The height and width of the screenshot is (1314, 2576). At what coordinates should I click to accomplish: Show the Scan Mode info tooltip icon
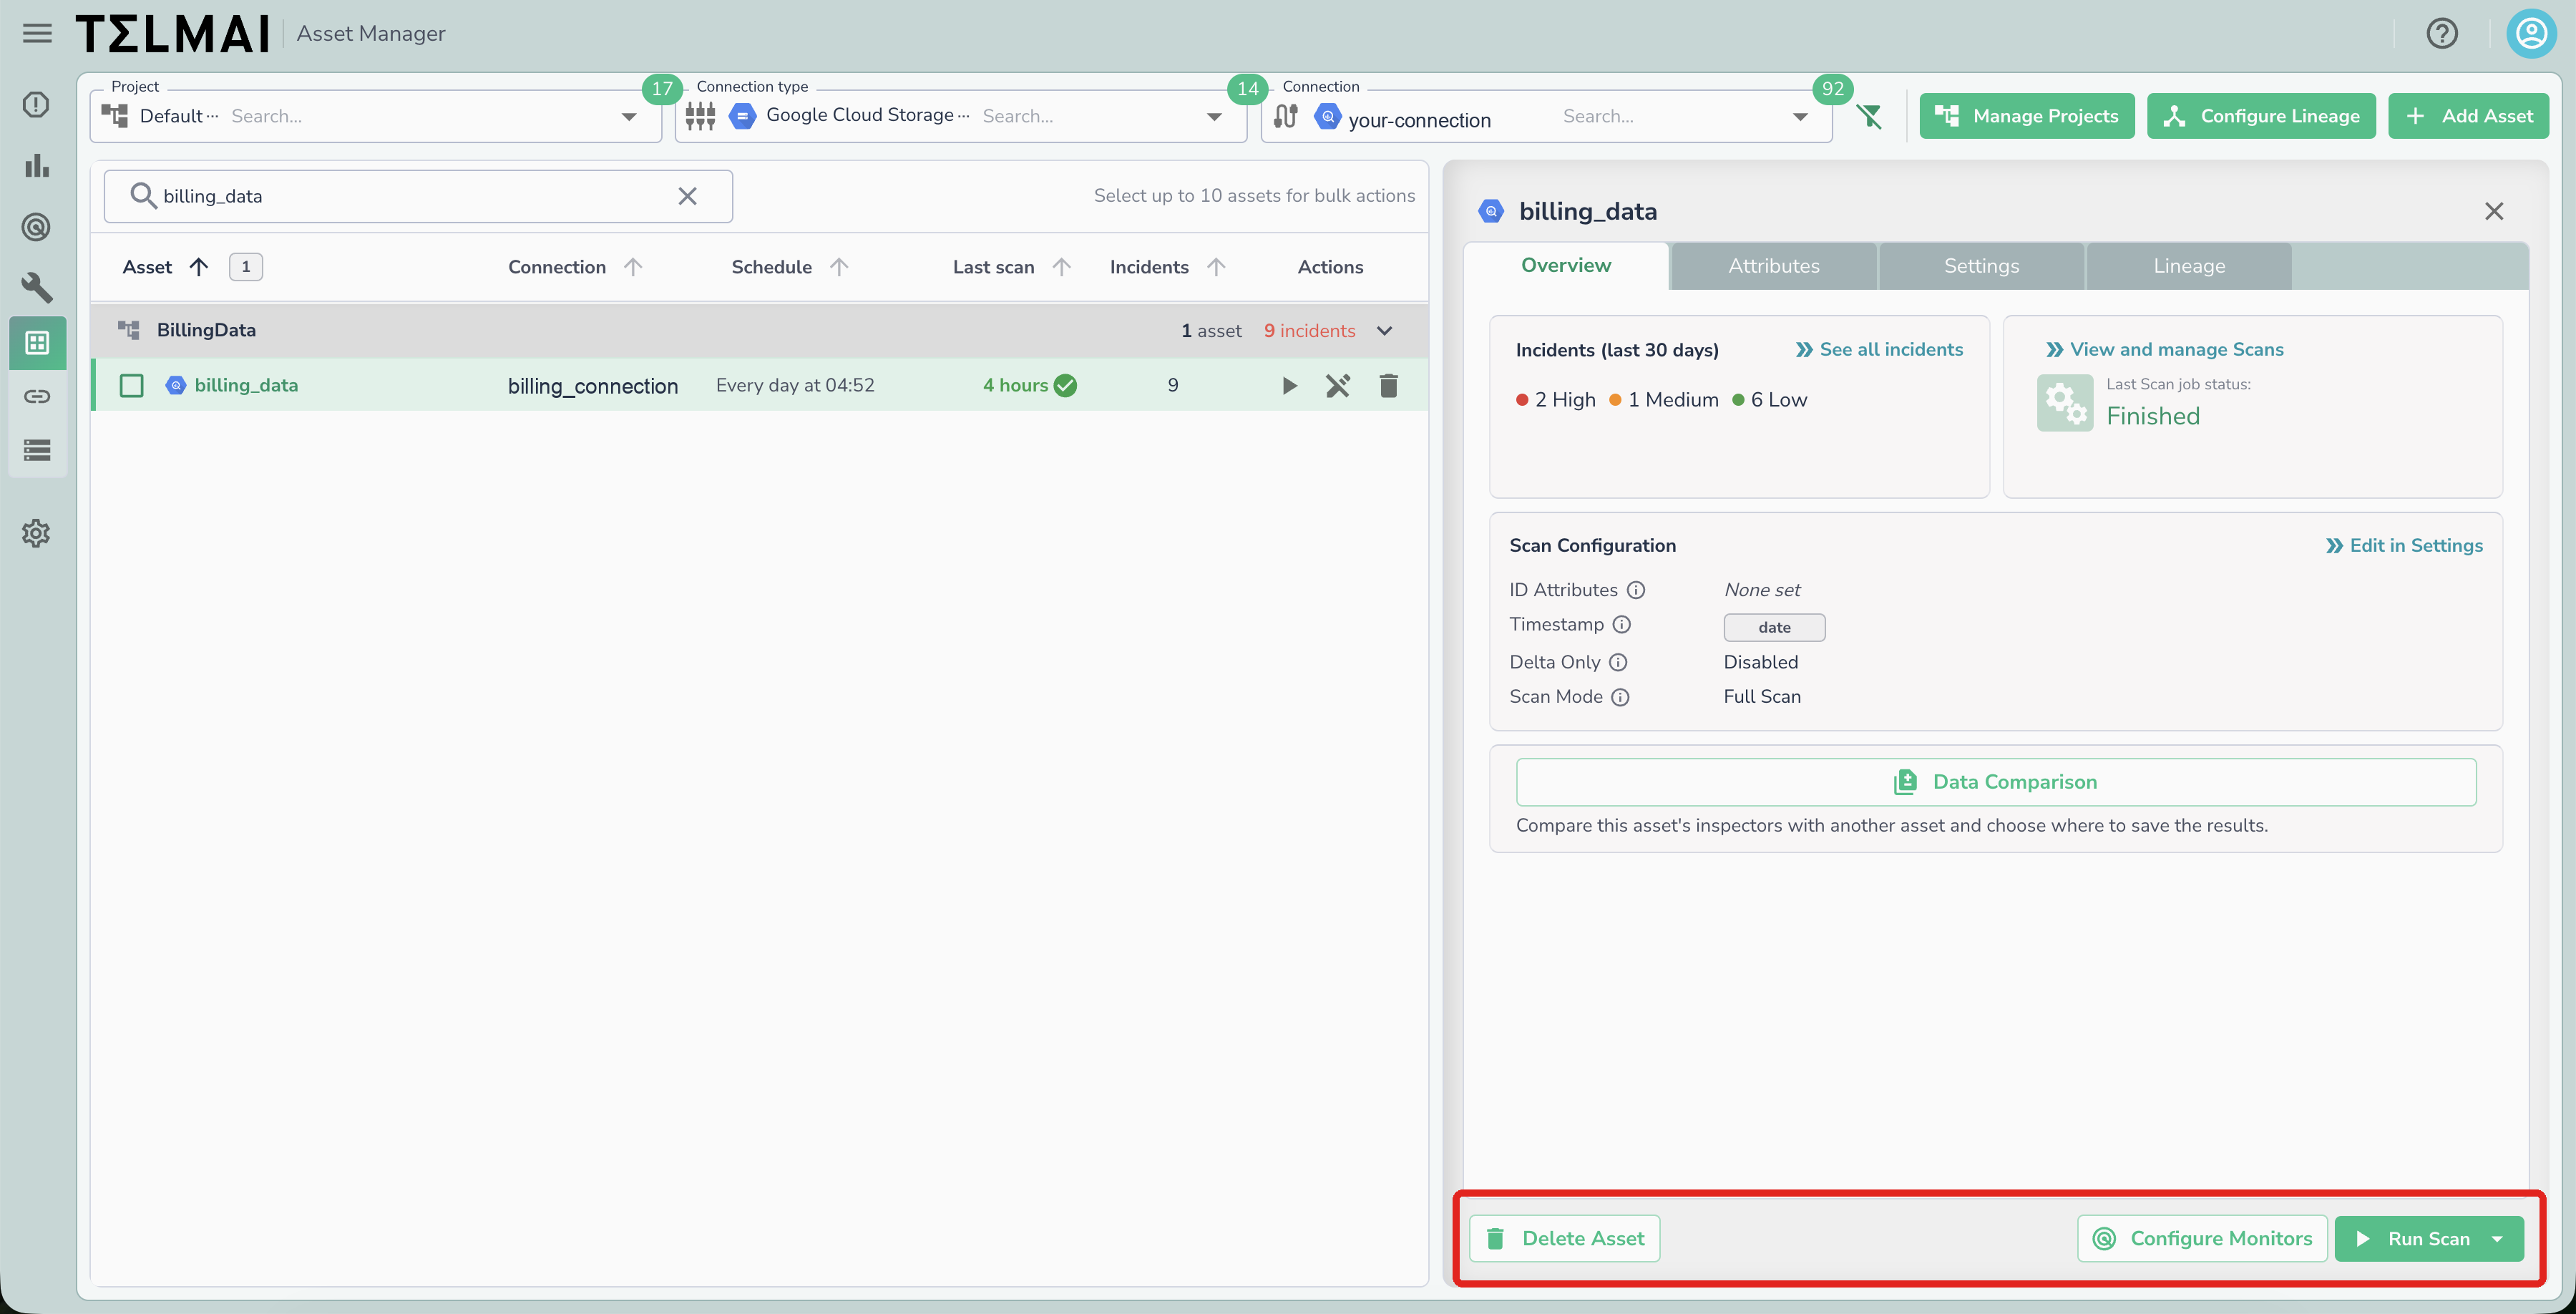click(1620, 698)
